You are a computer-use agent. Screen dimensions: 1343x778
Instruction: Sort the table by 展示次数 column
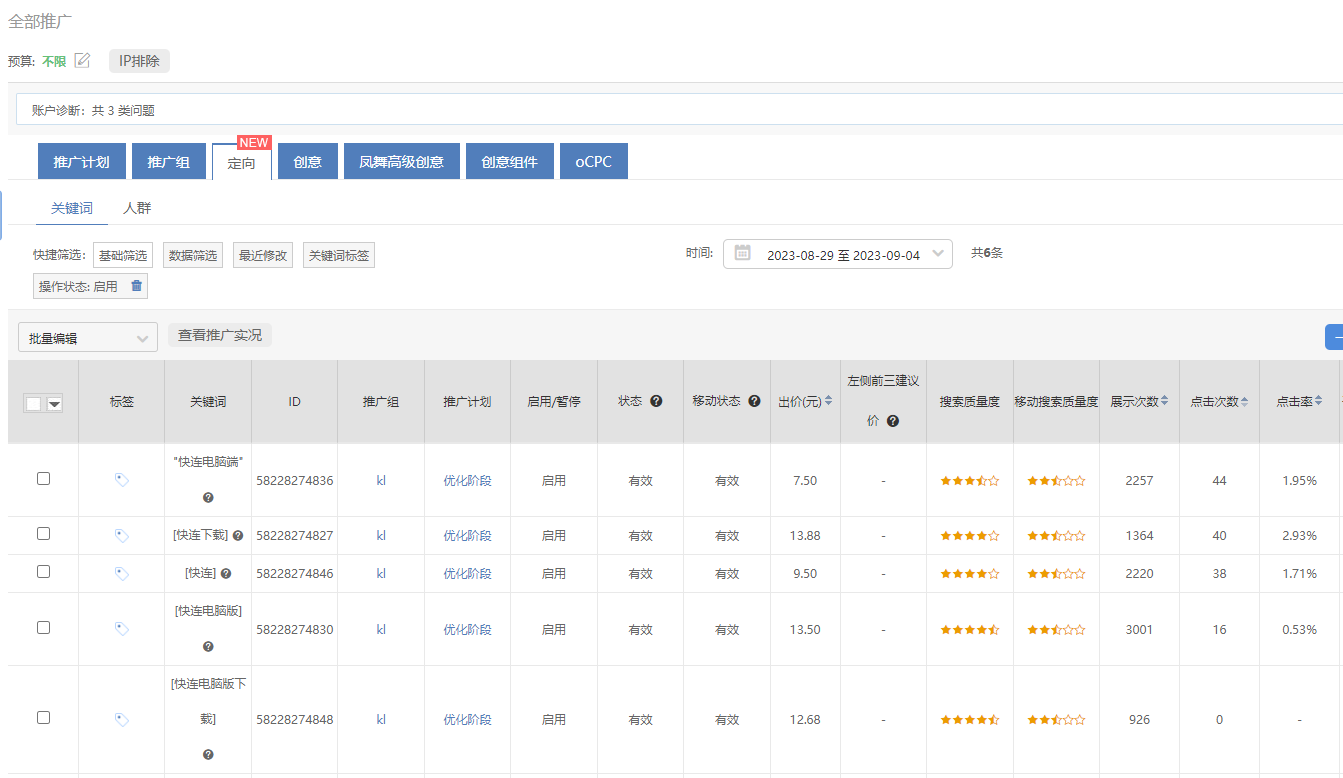tap(1164, 401)
